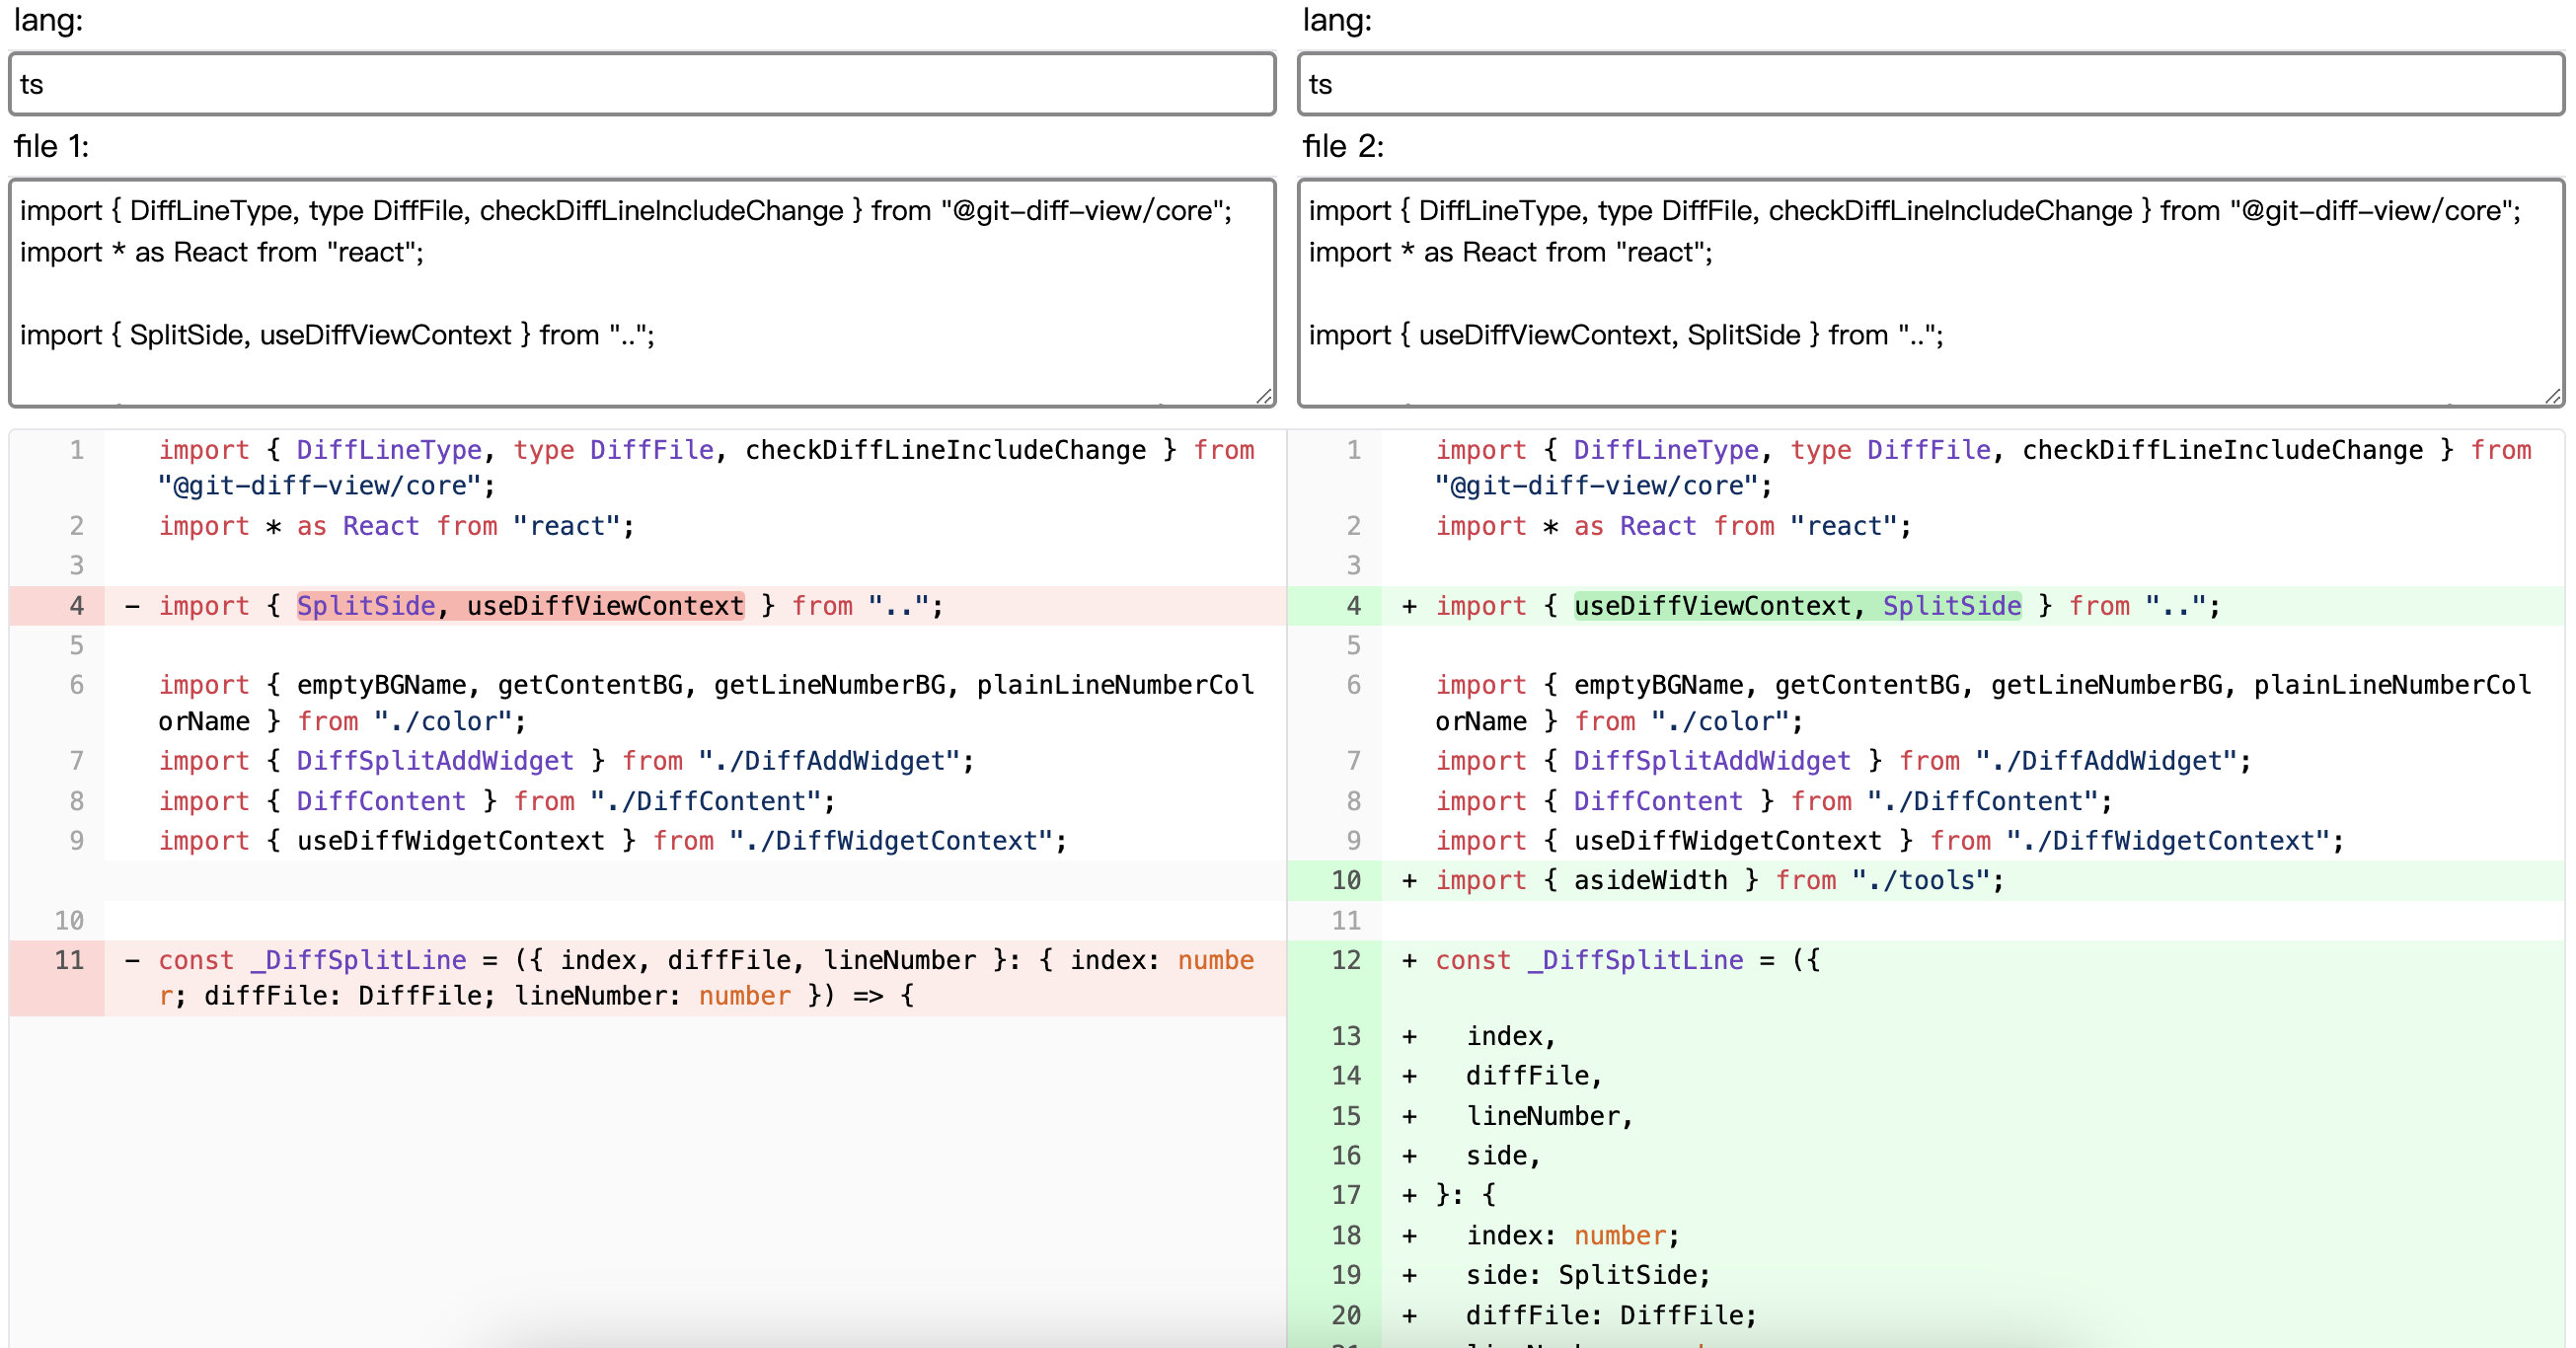Click asideWidth import line on right
This screenshot has width=2576, height=1348.
[1720, 881]
